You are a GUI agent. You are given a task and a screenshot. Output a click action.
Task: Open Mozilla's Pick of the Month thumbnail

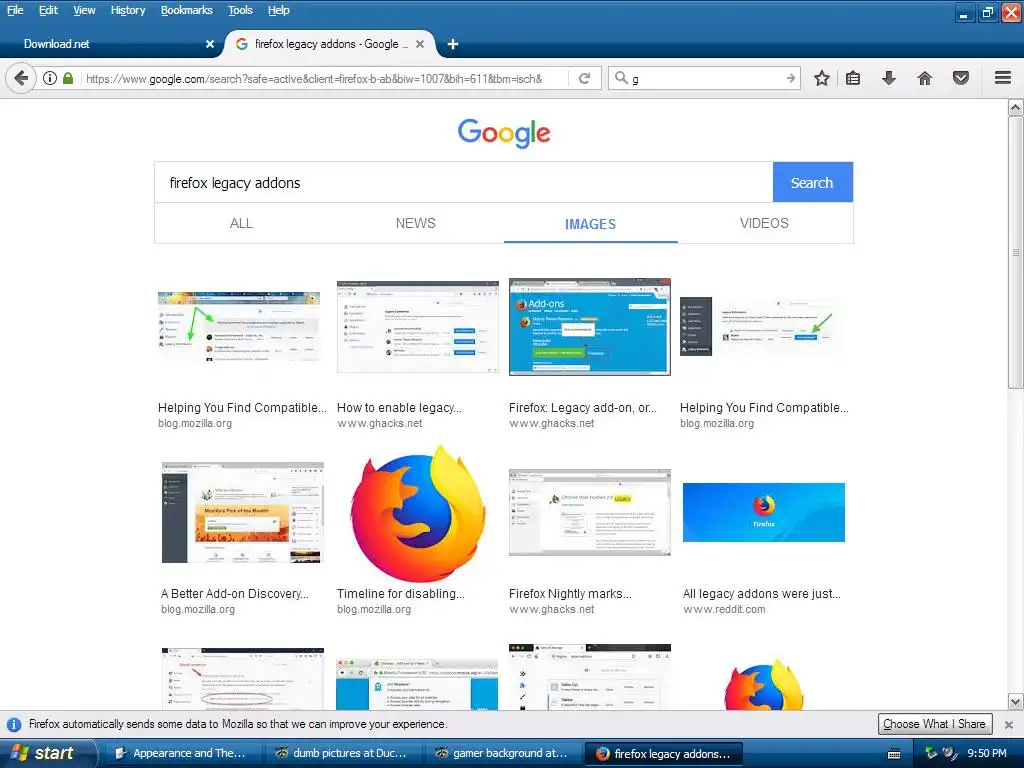pos(242,513)
